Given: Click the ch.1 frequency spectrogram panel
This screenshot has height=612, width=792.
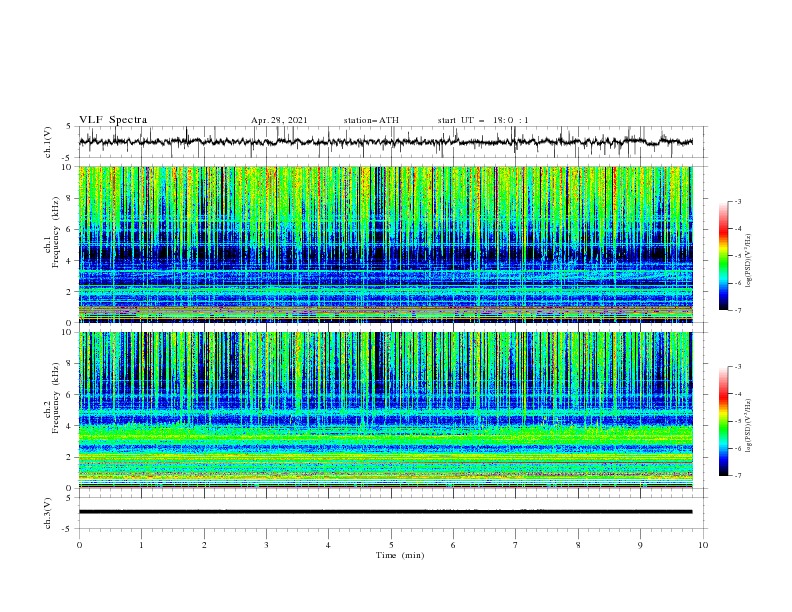Looking at the screenshot, I should pos(385,244).
